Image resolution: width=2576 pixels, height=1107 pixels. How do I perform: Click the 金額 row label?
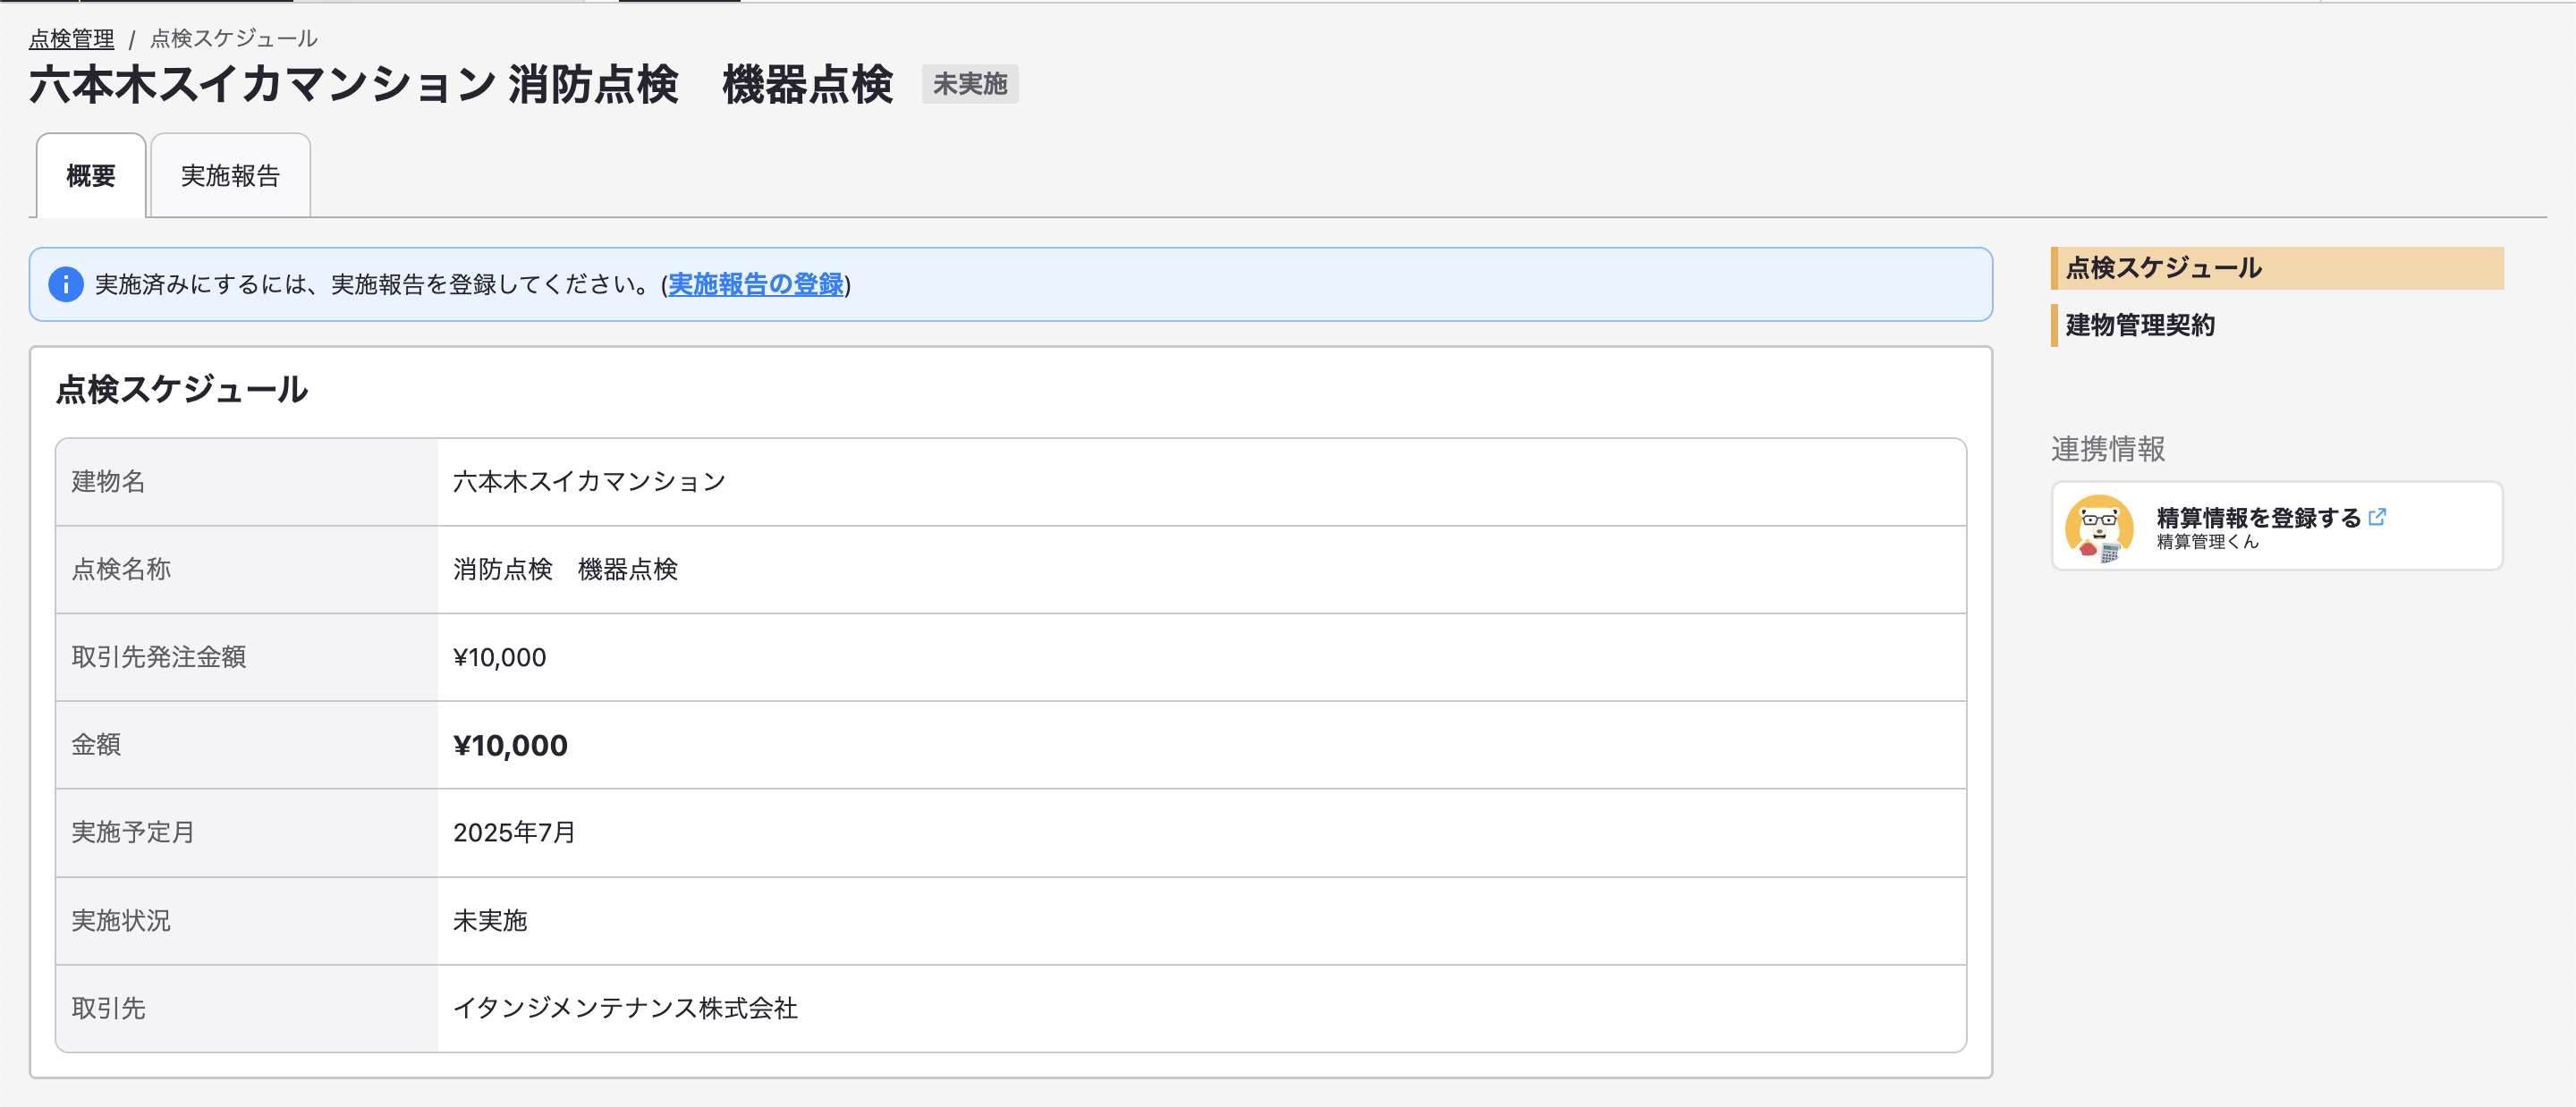coord(96,745)
